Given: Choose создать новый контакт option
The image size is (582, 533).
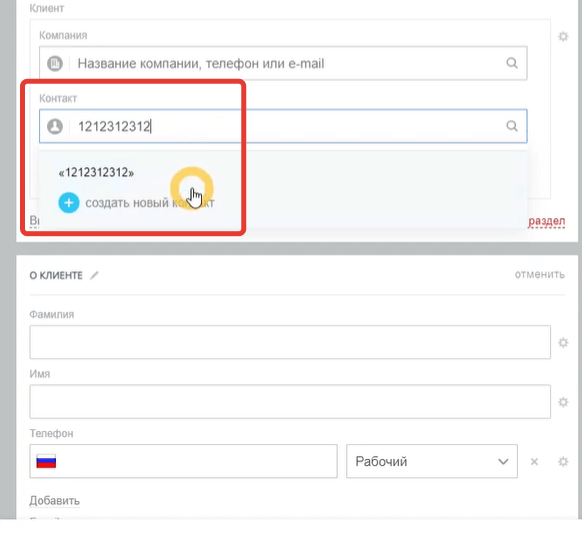Looking at the screenshot, I should 150,203.
